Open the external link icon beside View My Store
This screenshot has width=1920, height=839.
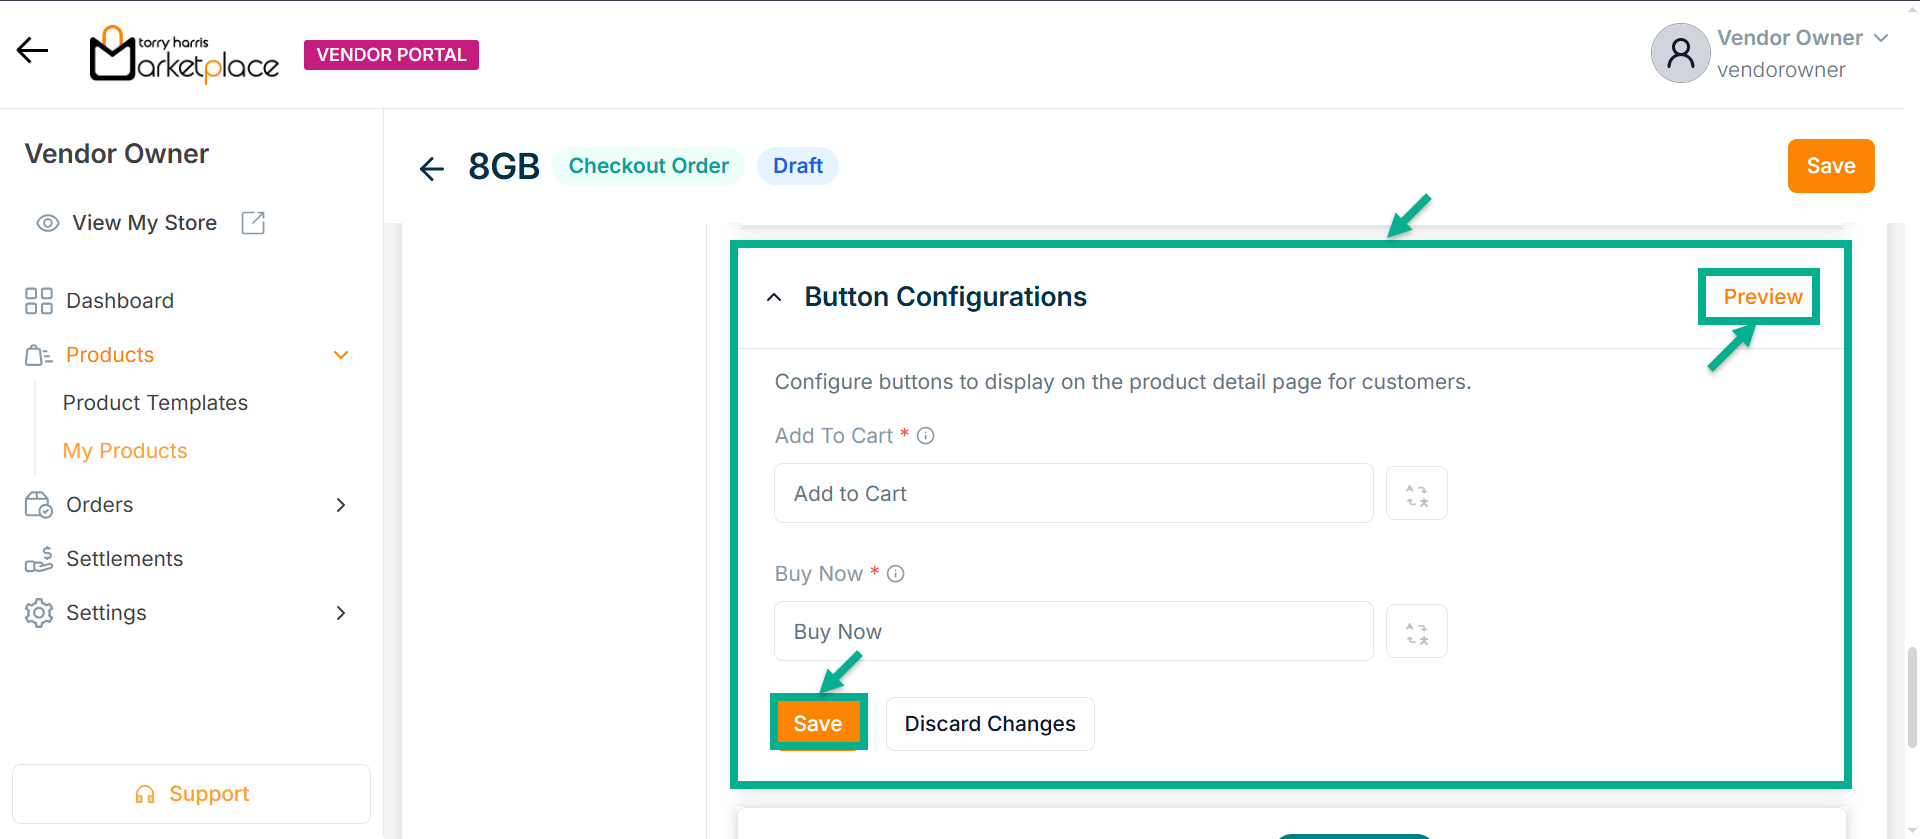[253, 223]
